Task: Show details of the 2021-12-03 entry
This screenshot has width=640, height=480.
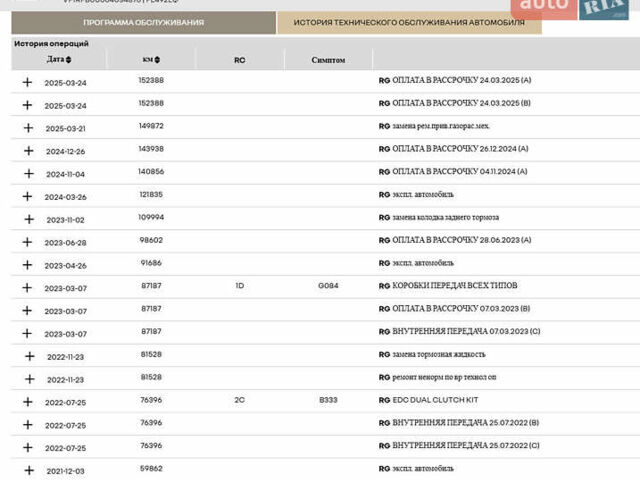Action: (x=28, y=469)
